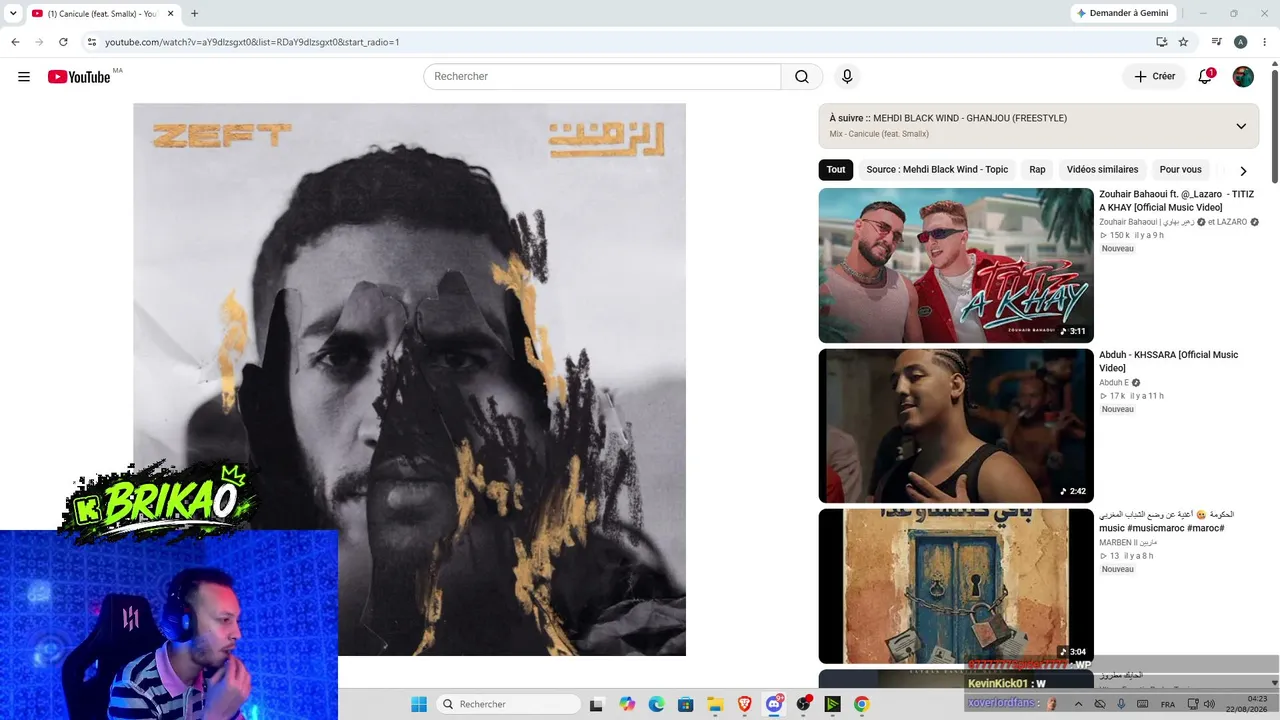Open the Windows Start menu
This screenshot has height=720, width=1280.
[x=419, y=704]
